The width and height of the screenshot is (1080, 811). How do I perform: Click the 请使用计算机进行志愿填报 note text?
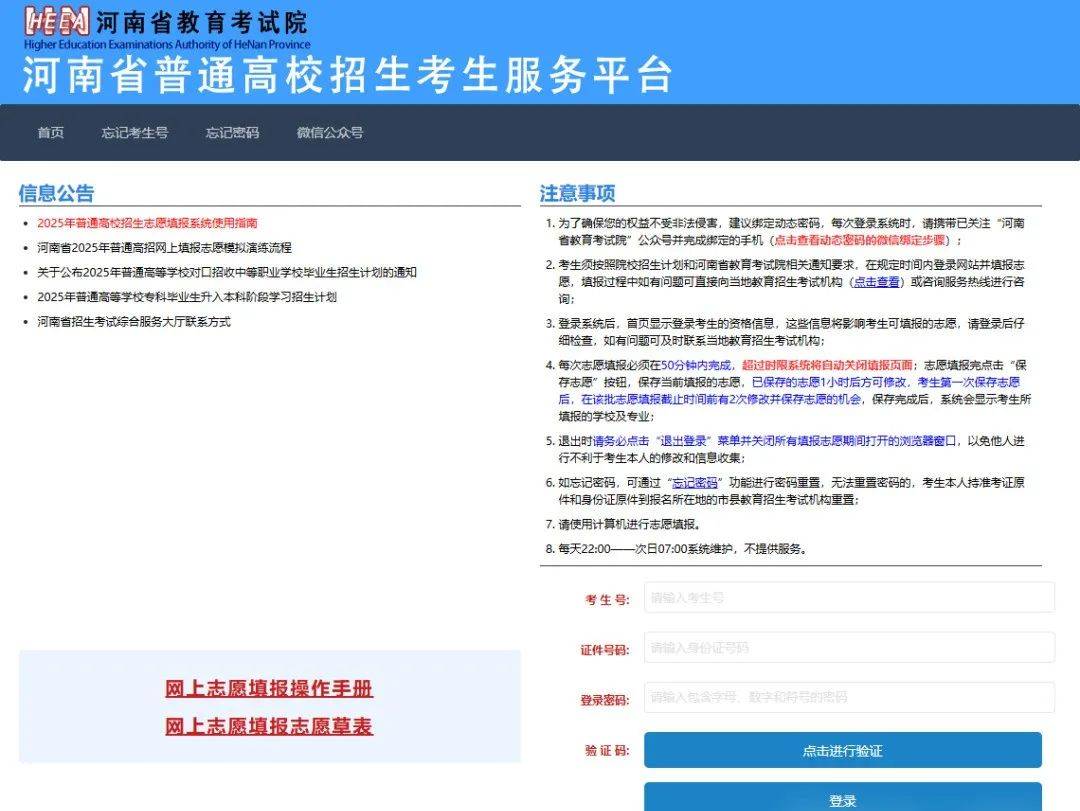pyautogui.click(x=629, y=524)
